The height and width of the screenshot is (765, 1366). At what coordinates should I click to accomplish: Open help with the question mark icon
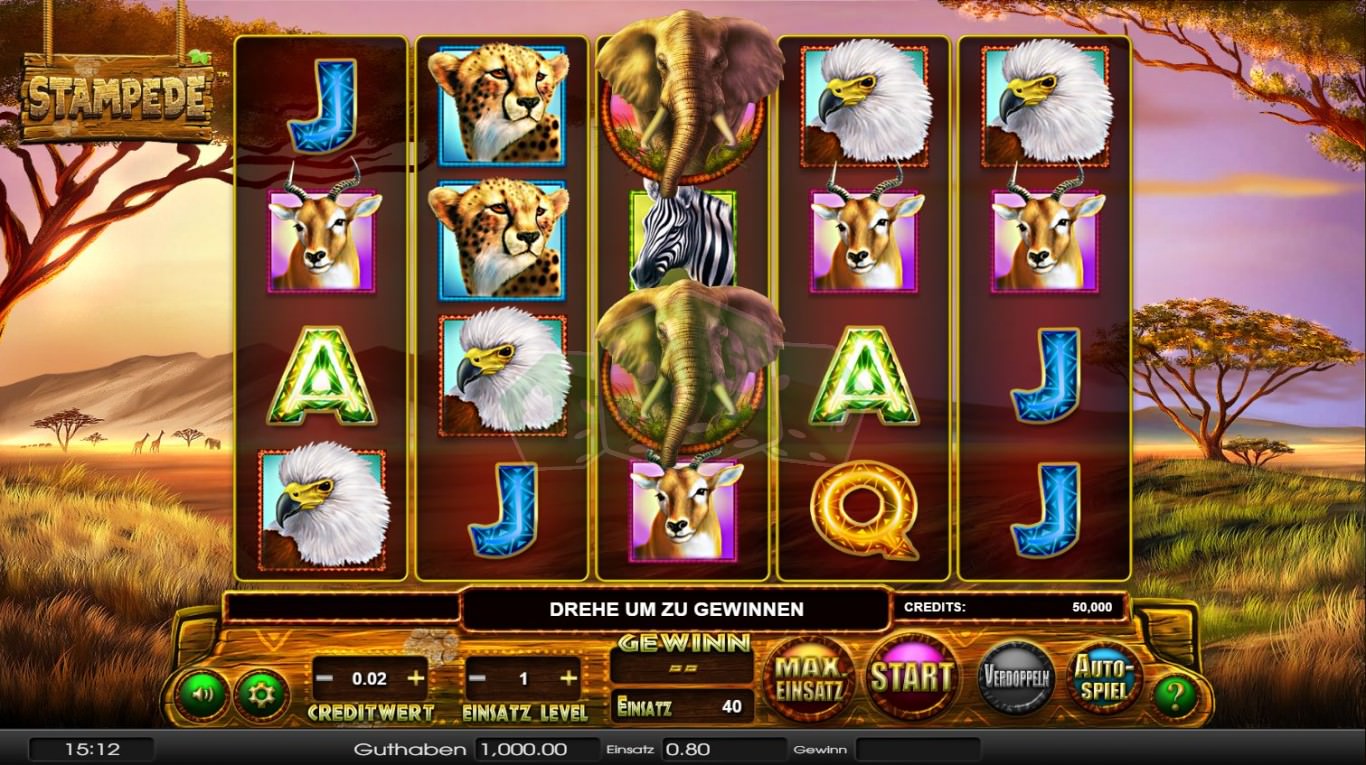click(1175, 696)
